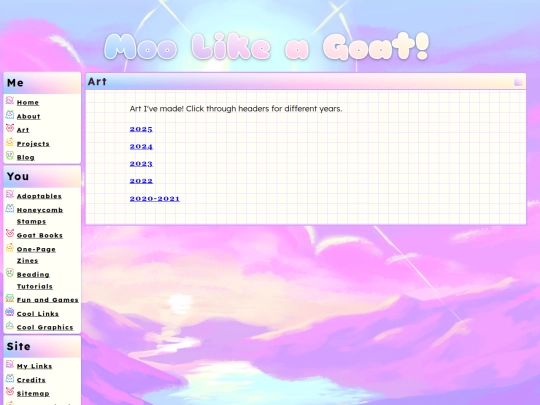Click the icon beside the Blog link
The height and width of the screenshot is (405, 540).
[10, 156]
